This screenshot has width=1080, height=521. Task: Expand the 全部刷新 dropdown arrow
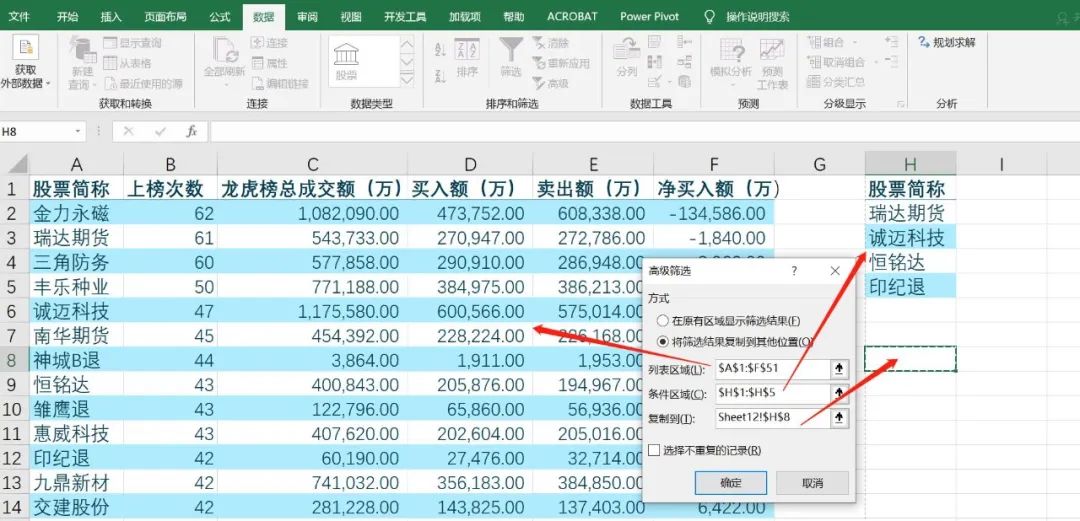click(x=227, y=85)
